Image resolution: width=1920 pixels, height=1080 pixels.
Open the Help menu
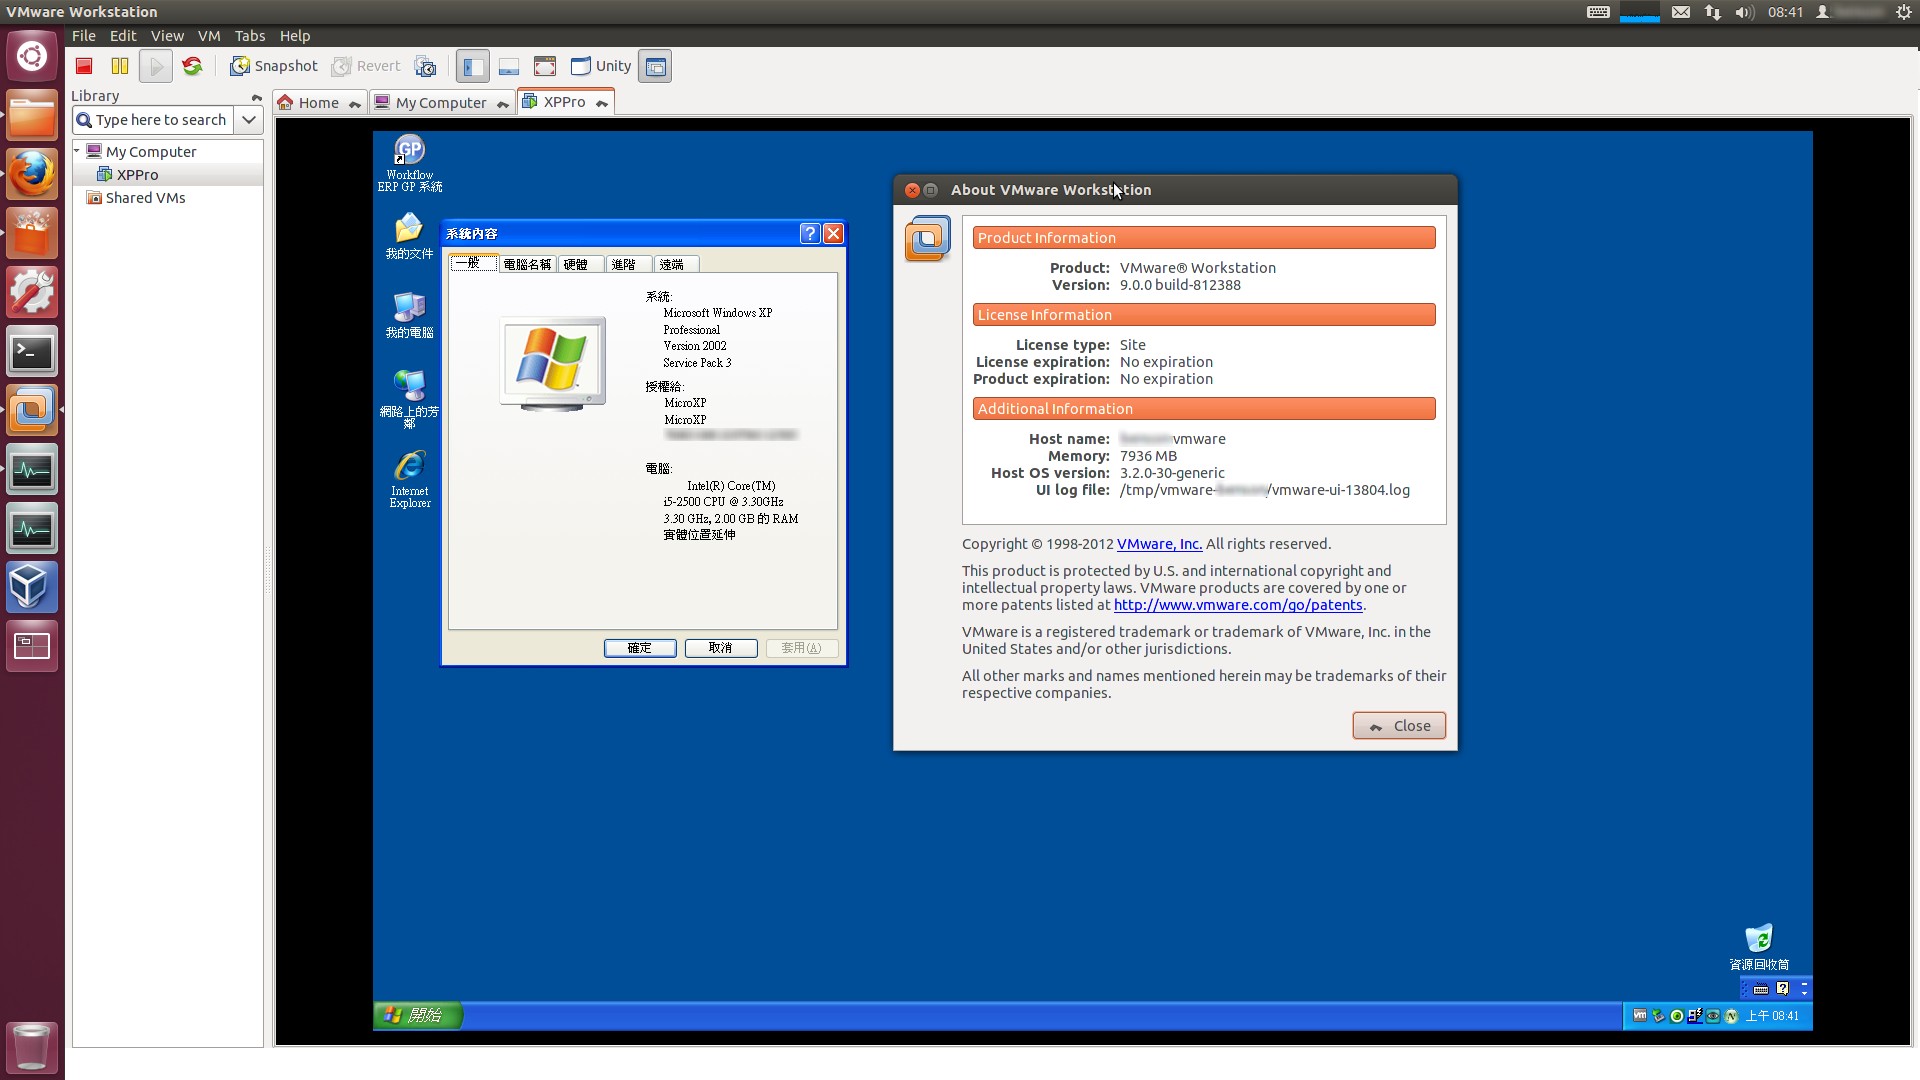coord(295,35)
